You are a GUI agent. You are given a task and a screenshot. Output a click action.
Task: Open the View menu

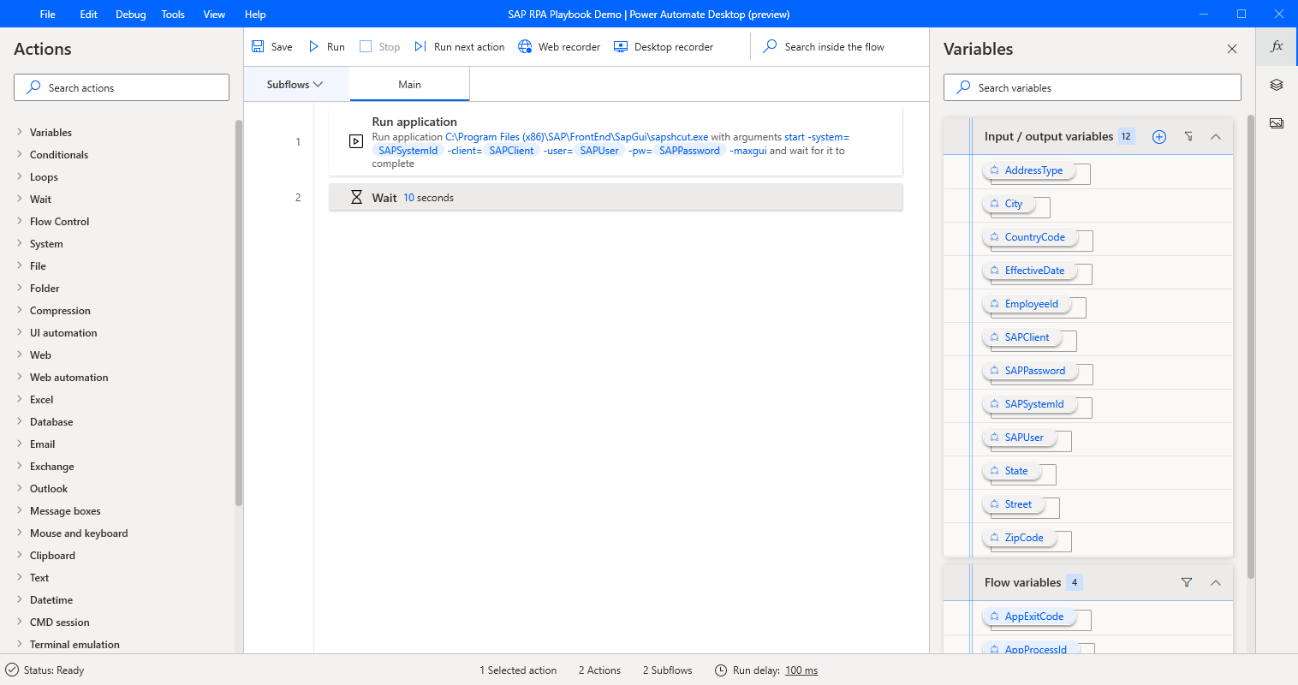click(214, 14)
